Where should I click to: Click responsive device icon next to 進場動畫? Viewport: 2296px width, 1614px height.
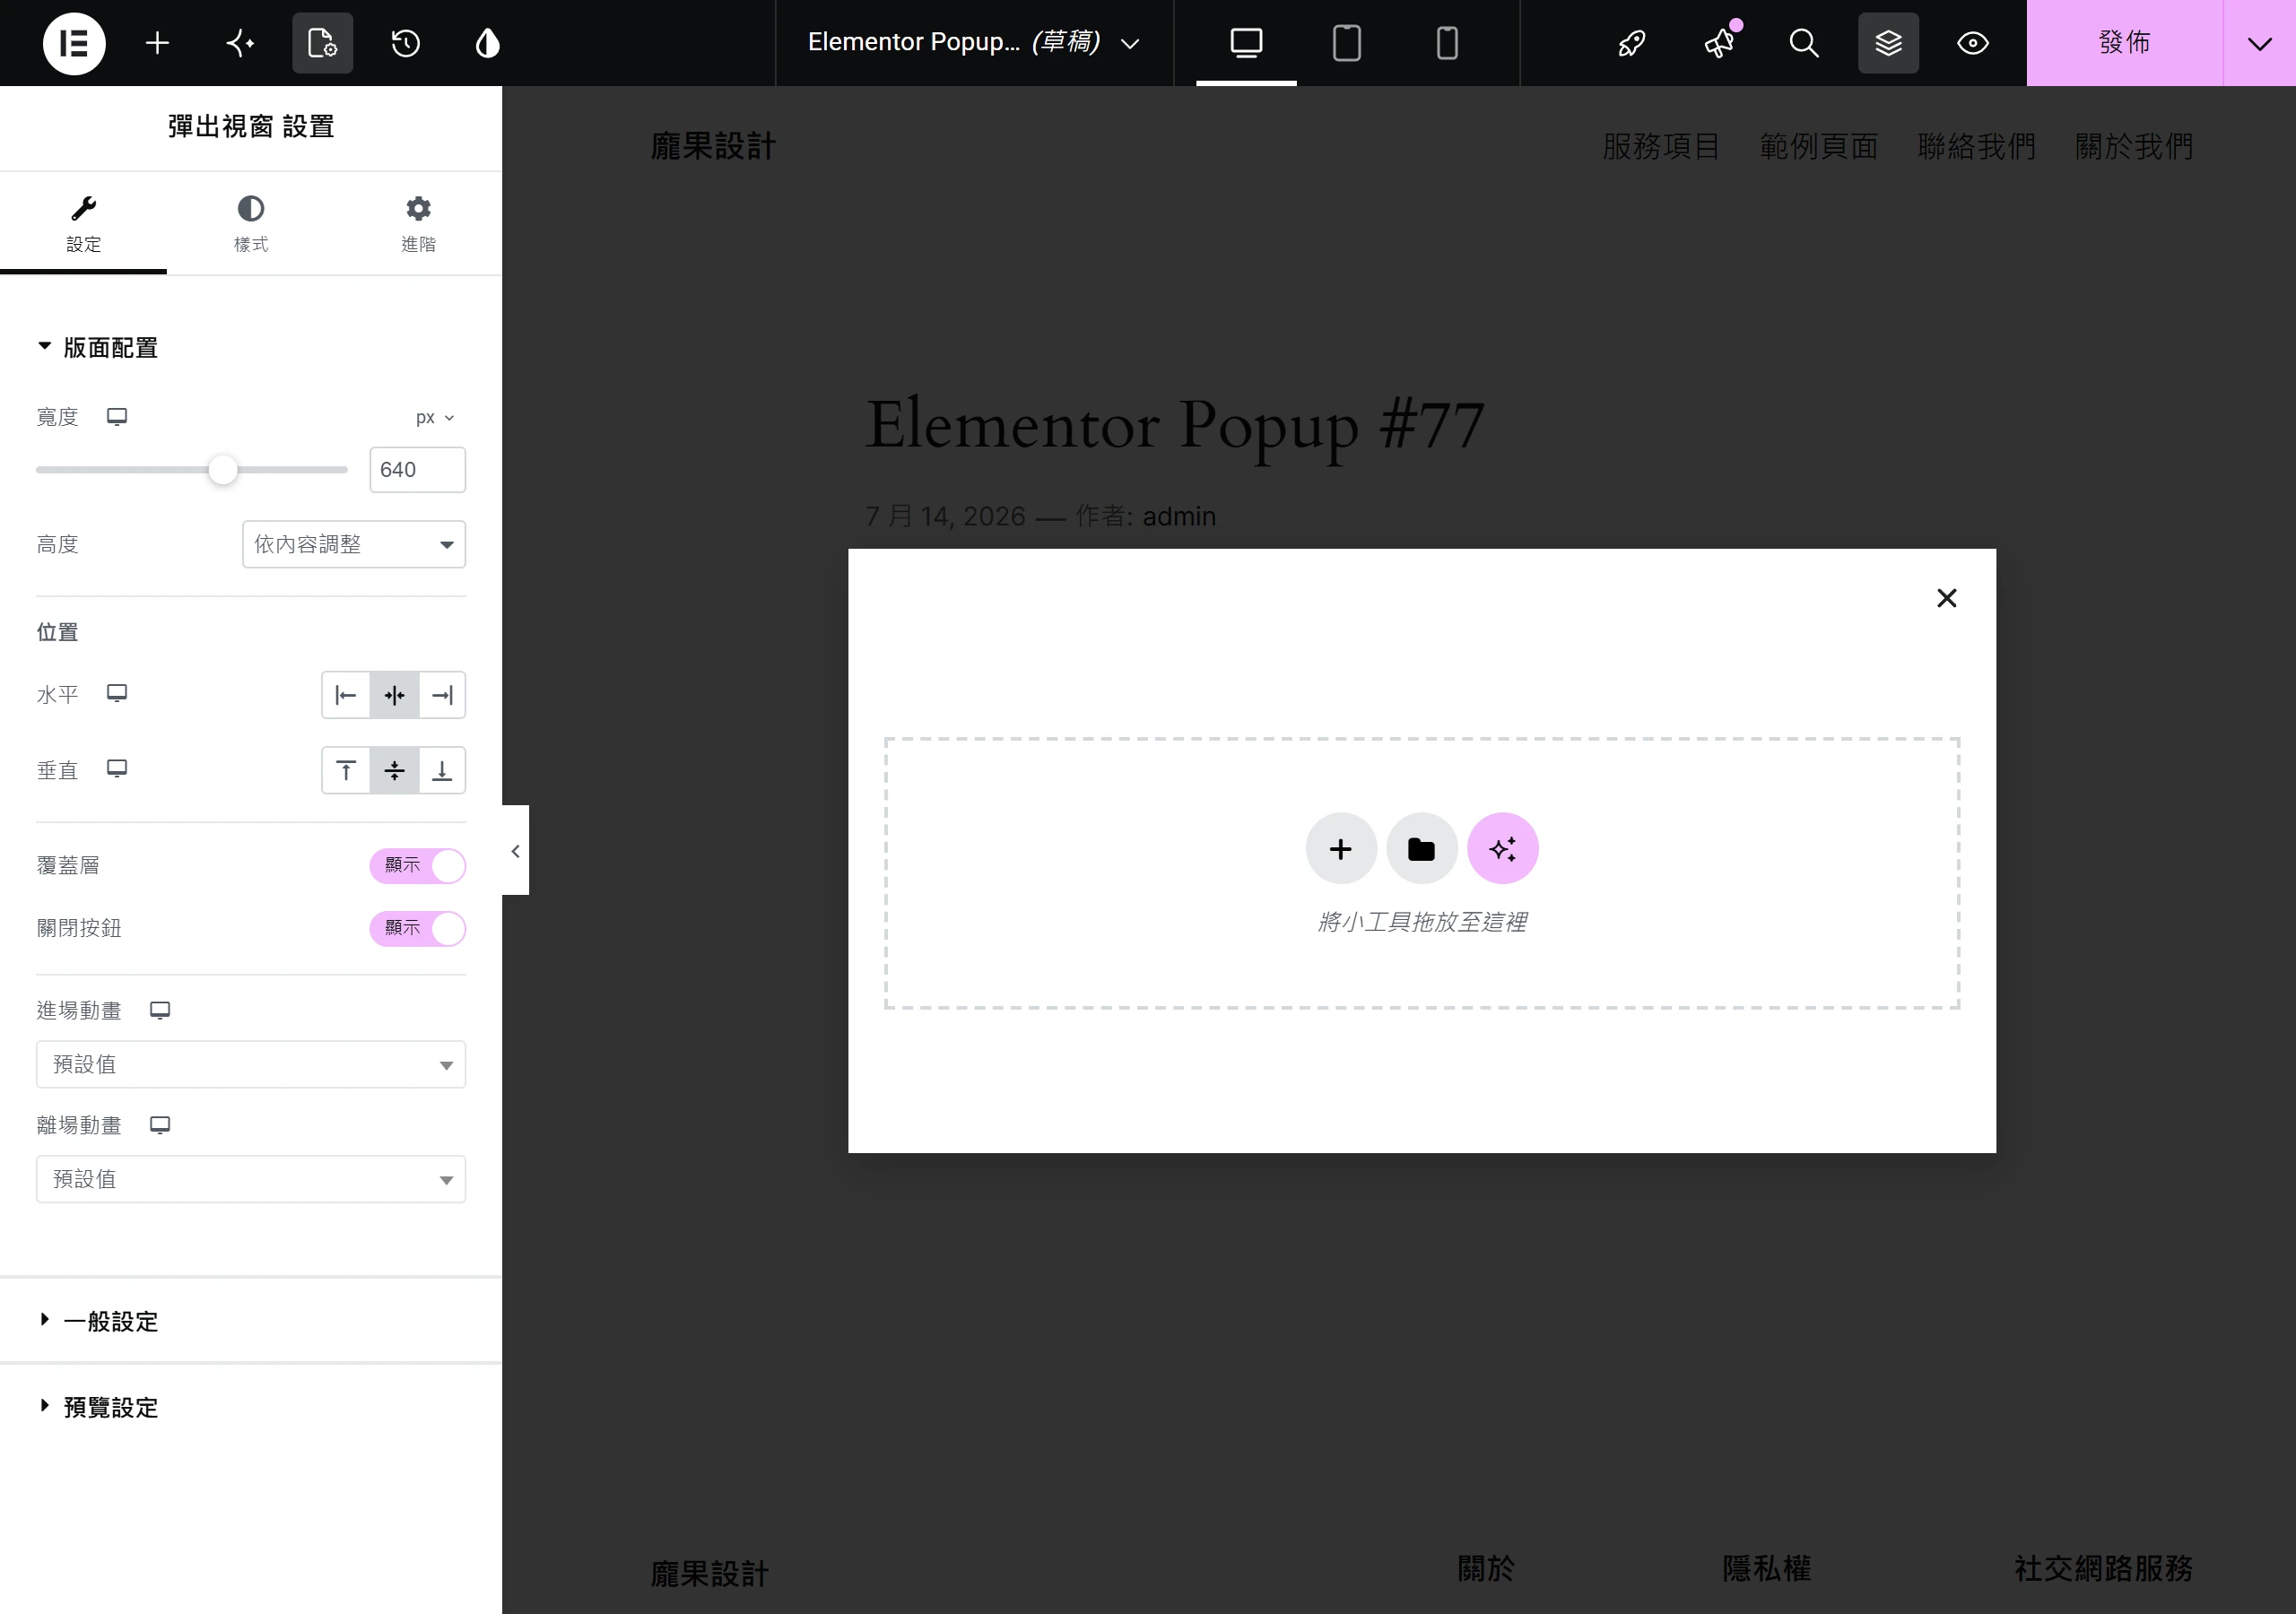pyautogui.click(x=160, y=1011)
